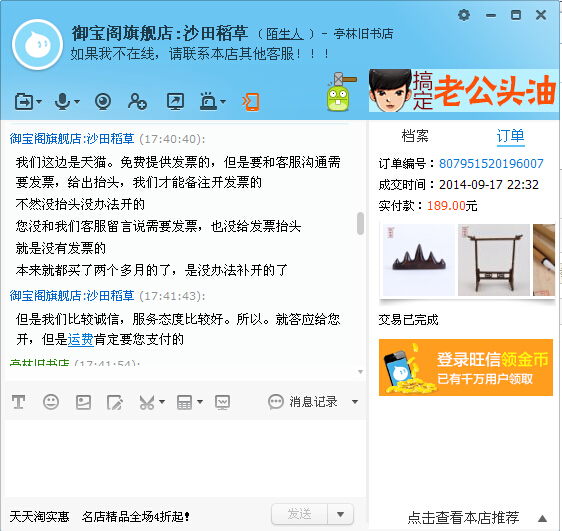This screenshot has height=531, width=562.
Task: Click the send file icon in toolbar
Action: coord(24,102)
